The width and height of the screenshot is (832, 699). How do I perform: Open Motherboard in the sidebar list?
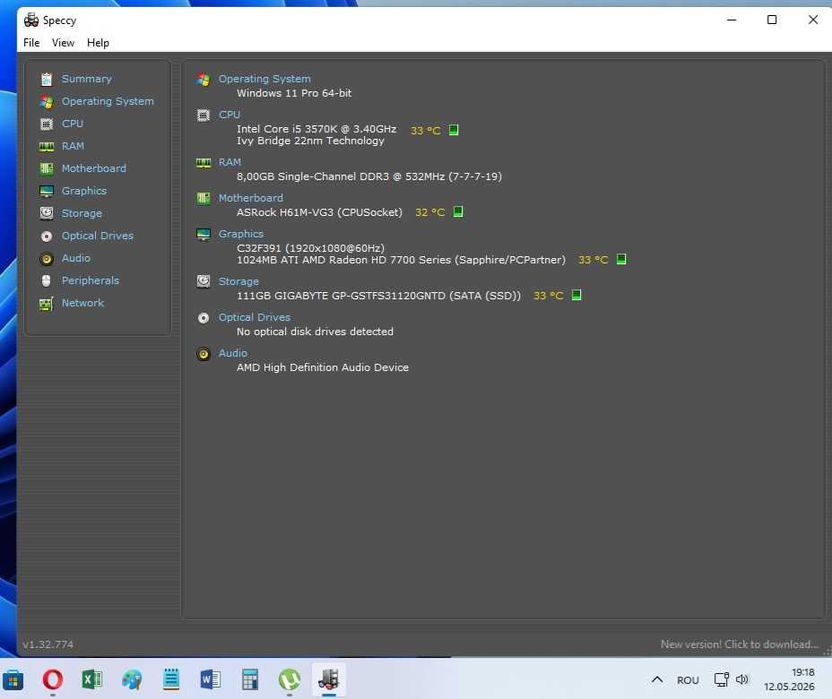(x=94, y=169)
